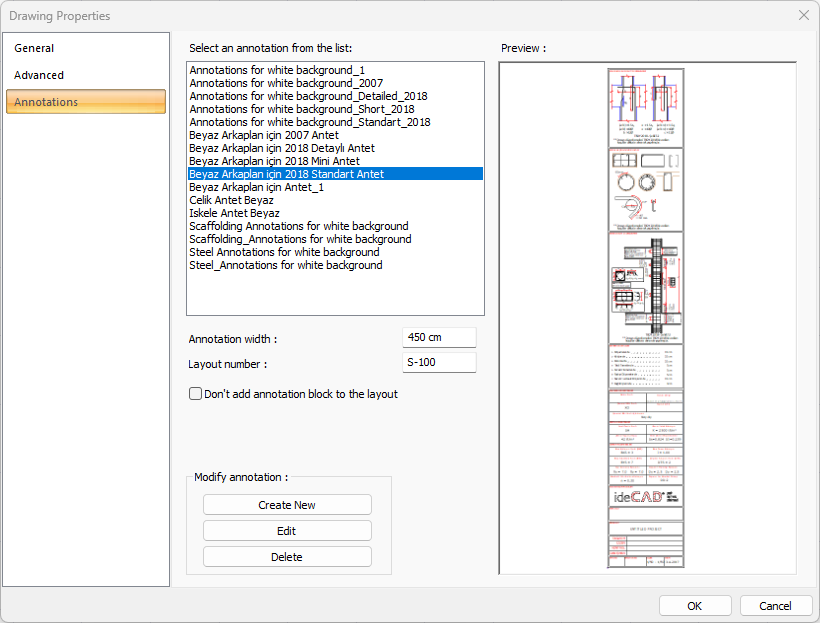Image resolution: width=820 pixels, height=623 pixels.
Task: Select 'Beyaz Arkaplan için 2007 Antet'
Action: 264,135
